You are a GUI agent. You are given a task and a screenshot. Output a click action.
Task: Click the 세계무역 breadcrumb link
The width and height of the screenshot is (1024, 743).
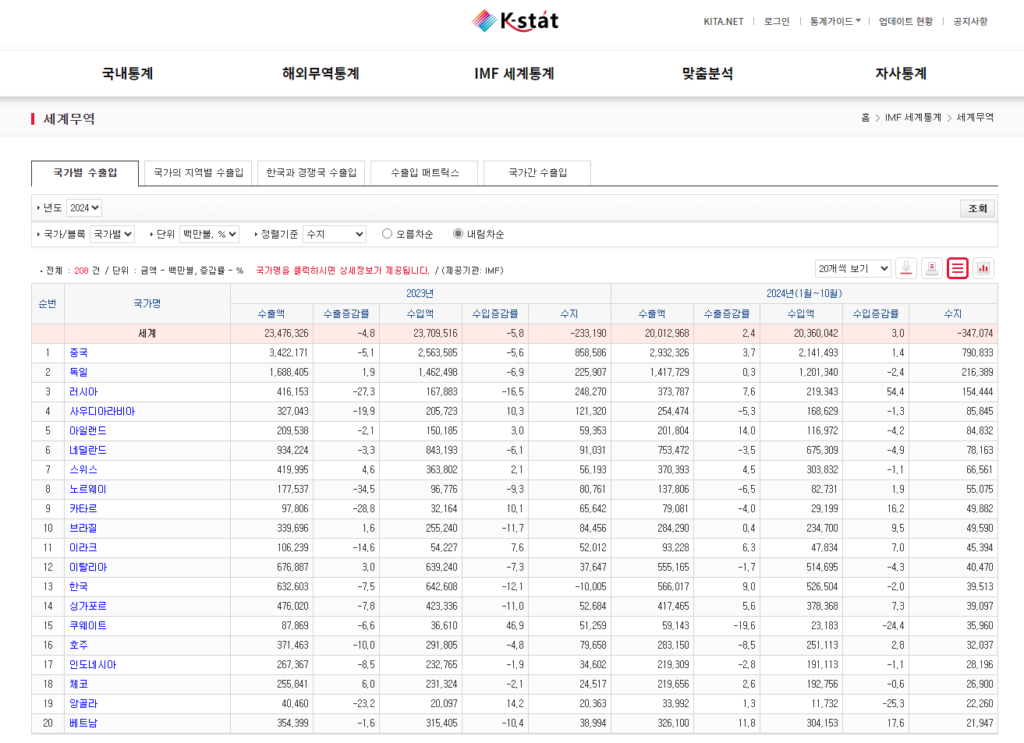pos(975,118)
